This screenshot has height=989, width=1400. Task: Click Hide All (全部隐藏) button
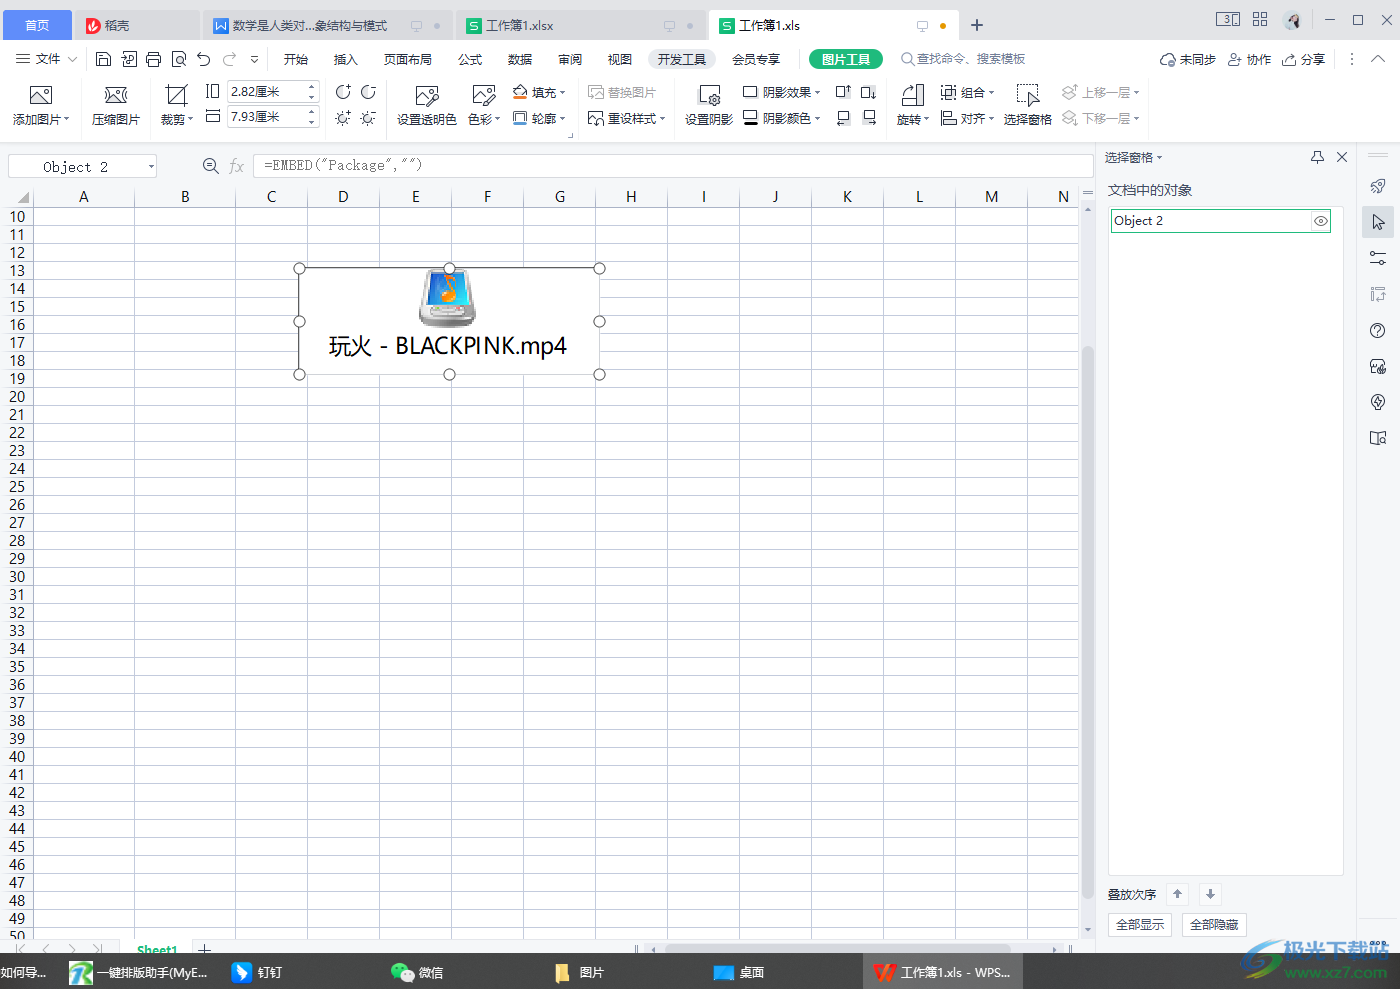pyautogui.click(x=1214, y=925)
